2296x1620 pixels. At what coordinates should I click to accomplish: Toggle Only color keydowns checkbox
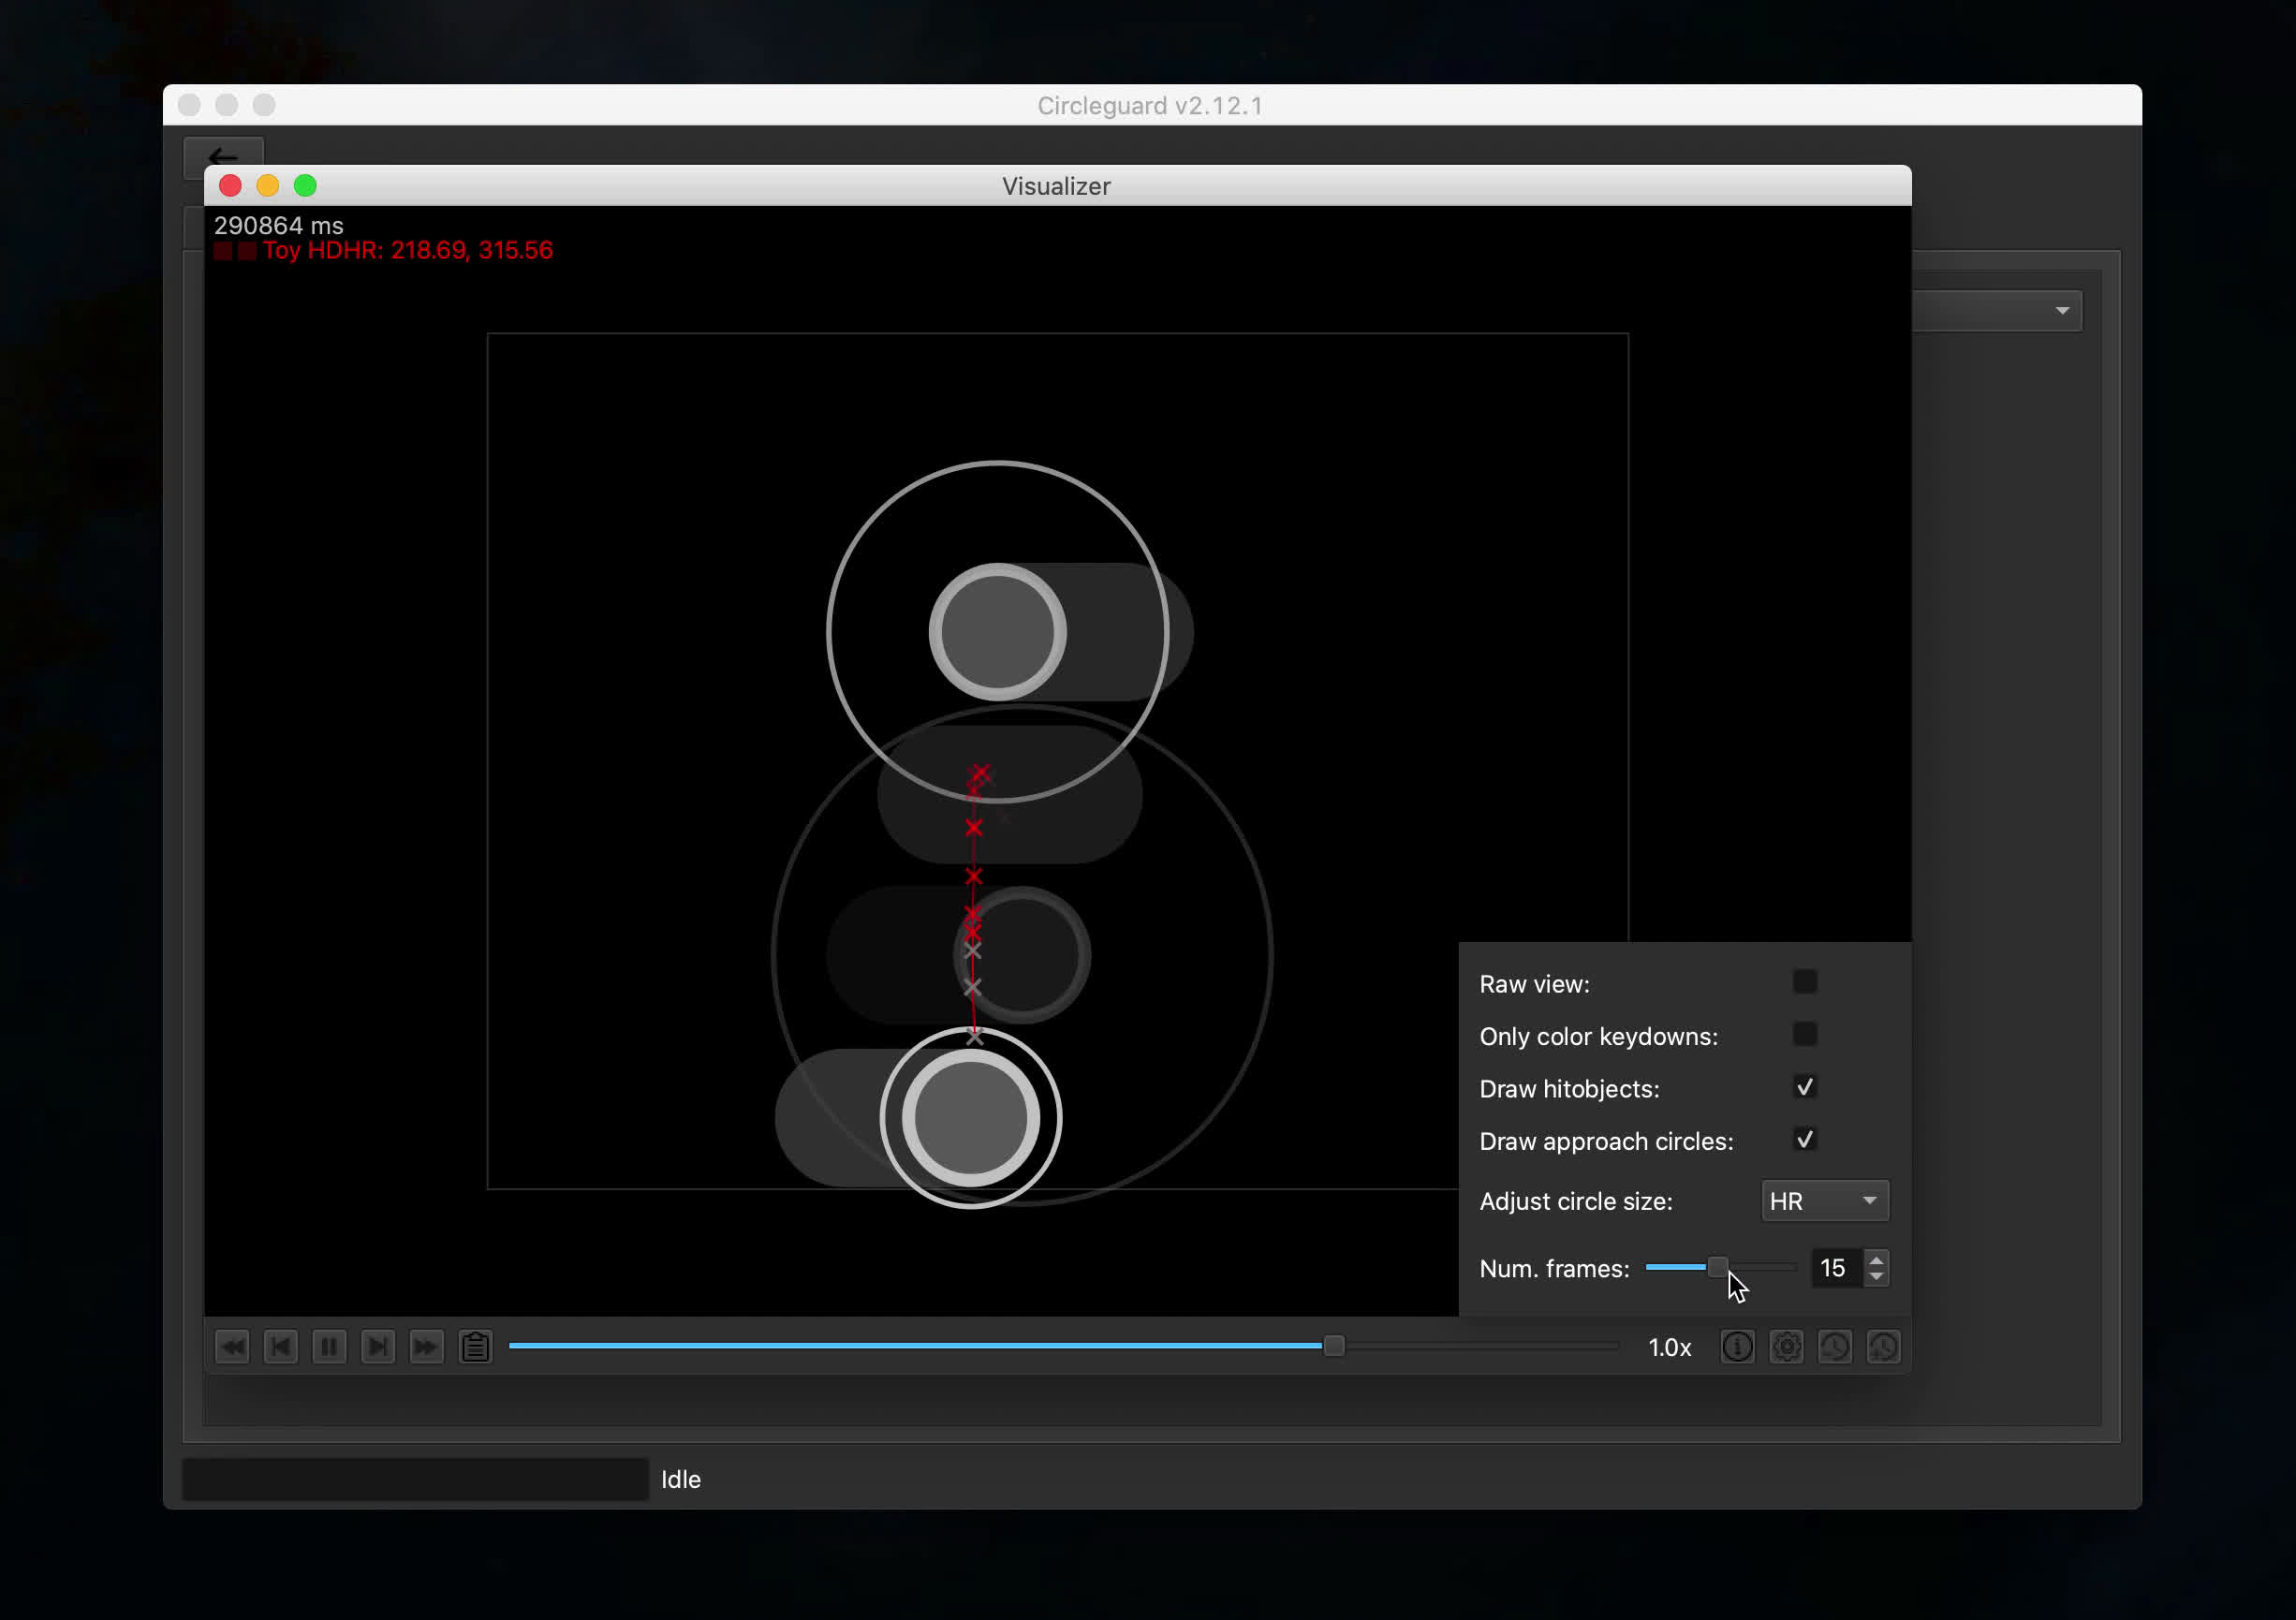[x=1805, y=1034]
